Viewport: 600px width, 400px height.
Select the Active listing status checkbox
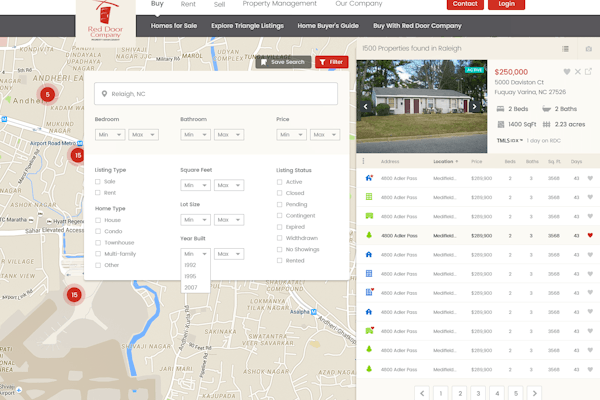tap(279, 182)
